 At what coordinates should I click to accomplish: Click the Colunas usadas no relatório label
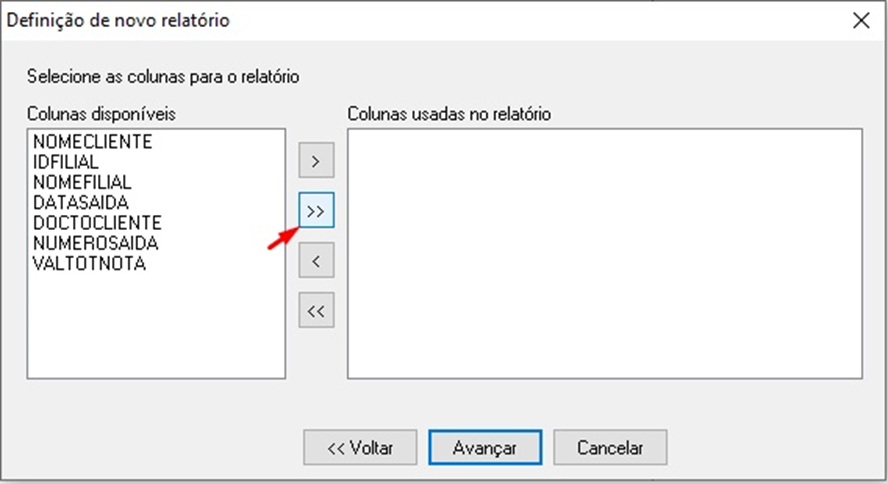449,114
